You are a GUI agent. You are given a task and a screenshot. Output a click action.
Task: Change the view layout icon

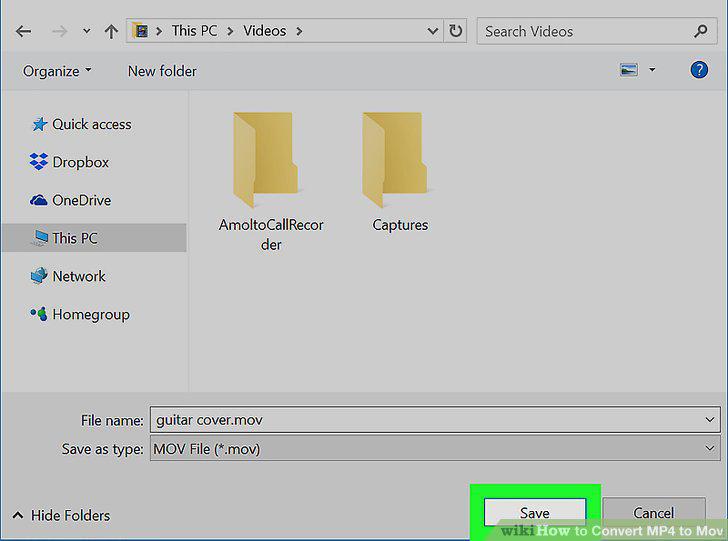(629, 70)
